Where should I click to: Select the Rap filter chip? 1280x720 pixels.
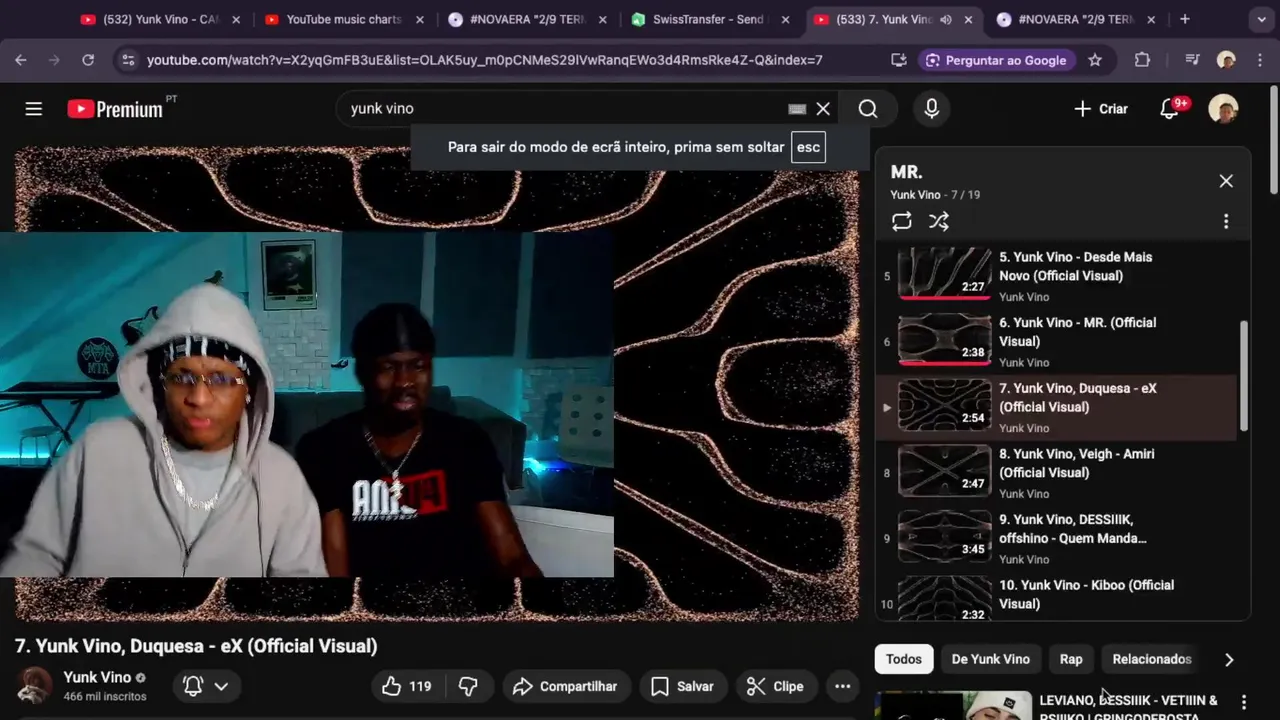1071,659
